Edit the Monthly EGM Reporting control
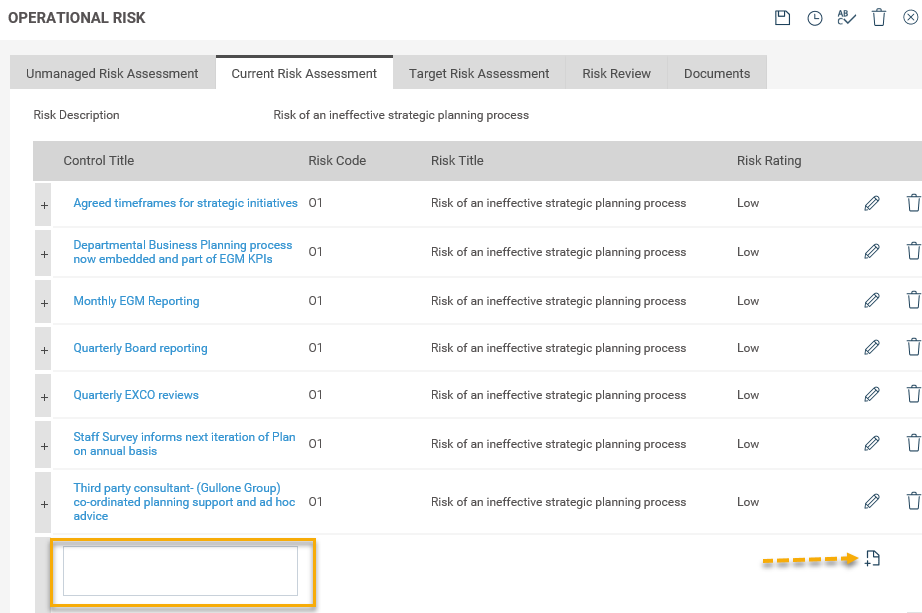922x613 pixels. (872, 301)
